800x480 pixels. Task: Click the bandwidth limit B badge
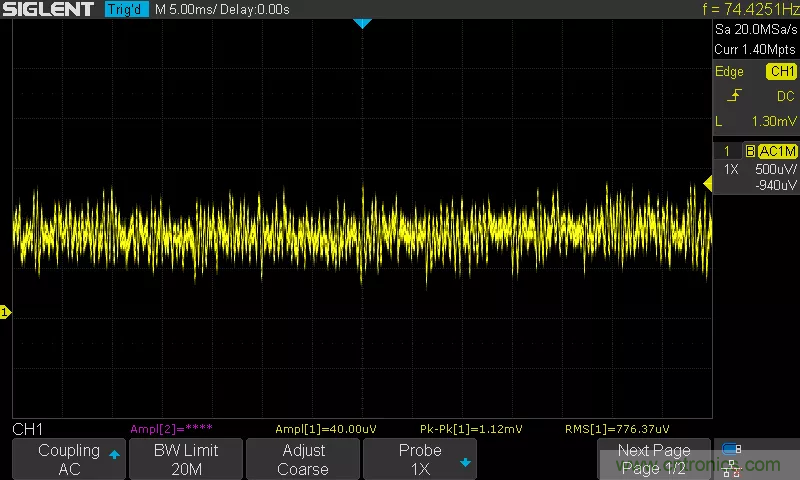pyautogui.click(x=749, y=151)
